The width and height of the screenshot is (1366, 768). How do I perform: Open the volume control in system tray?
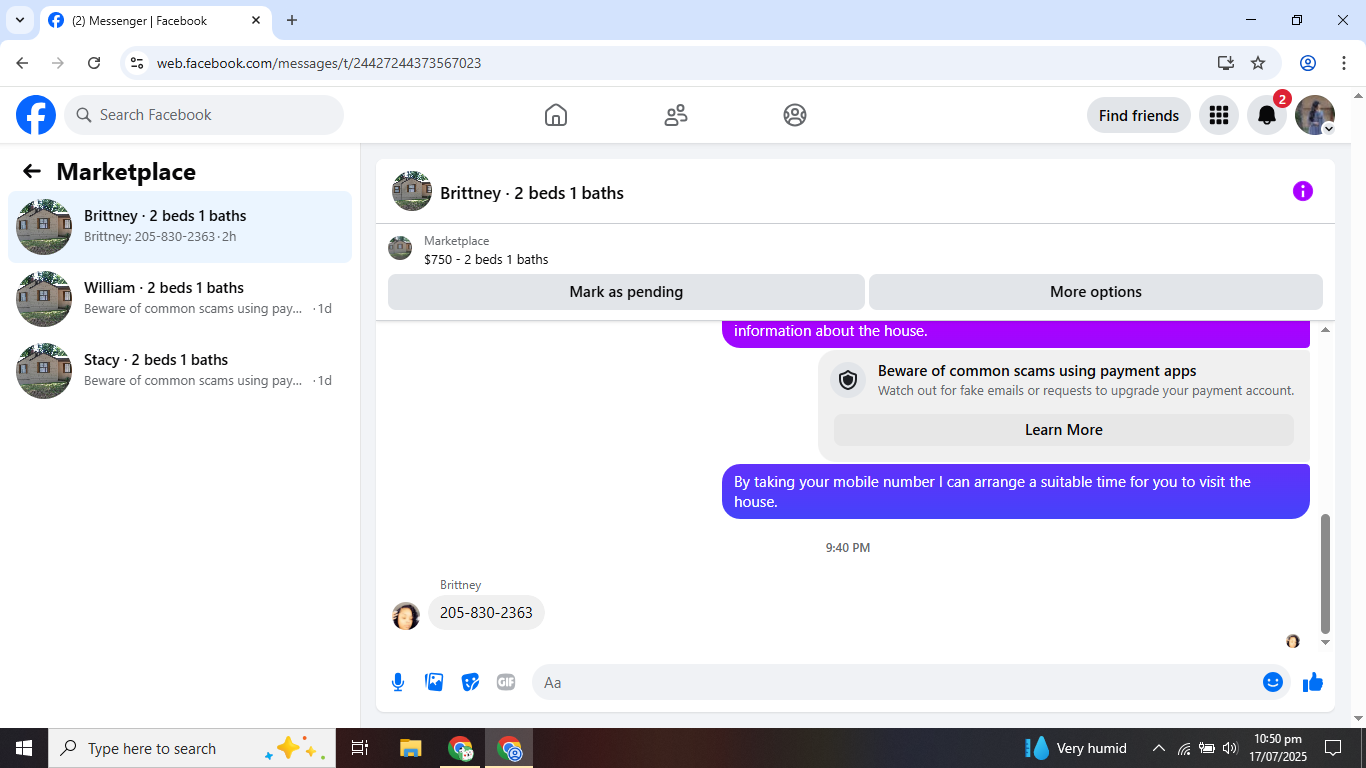point(1230,748)
